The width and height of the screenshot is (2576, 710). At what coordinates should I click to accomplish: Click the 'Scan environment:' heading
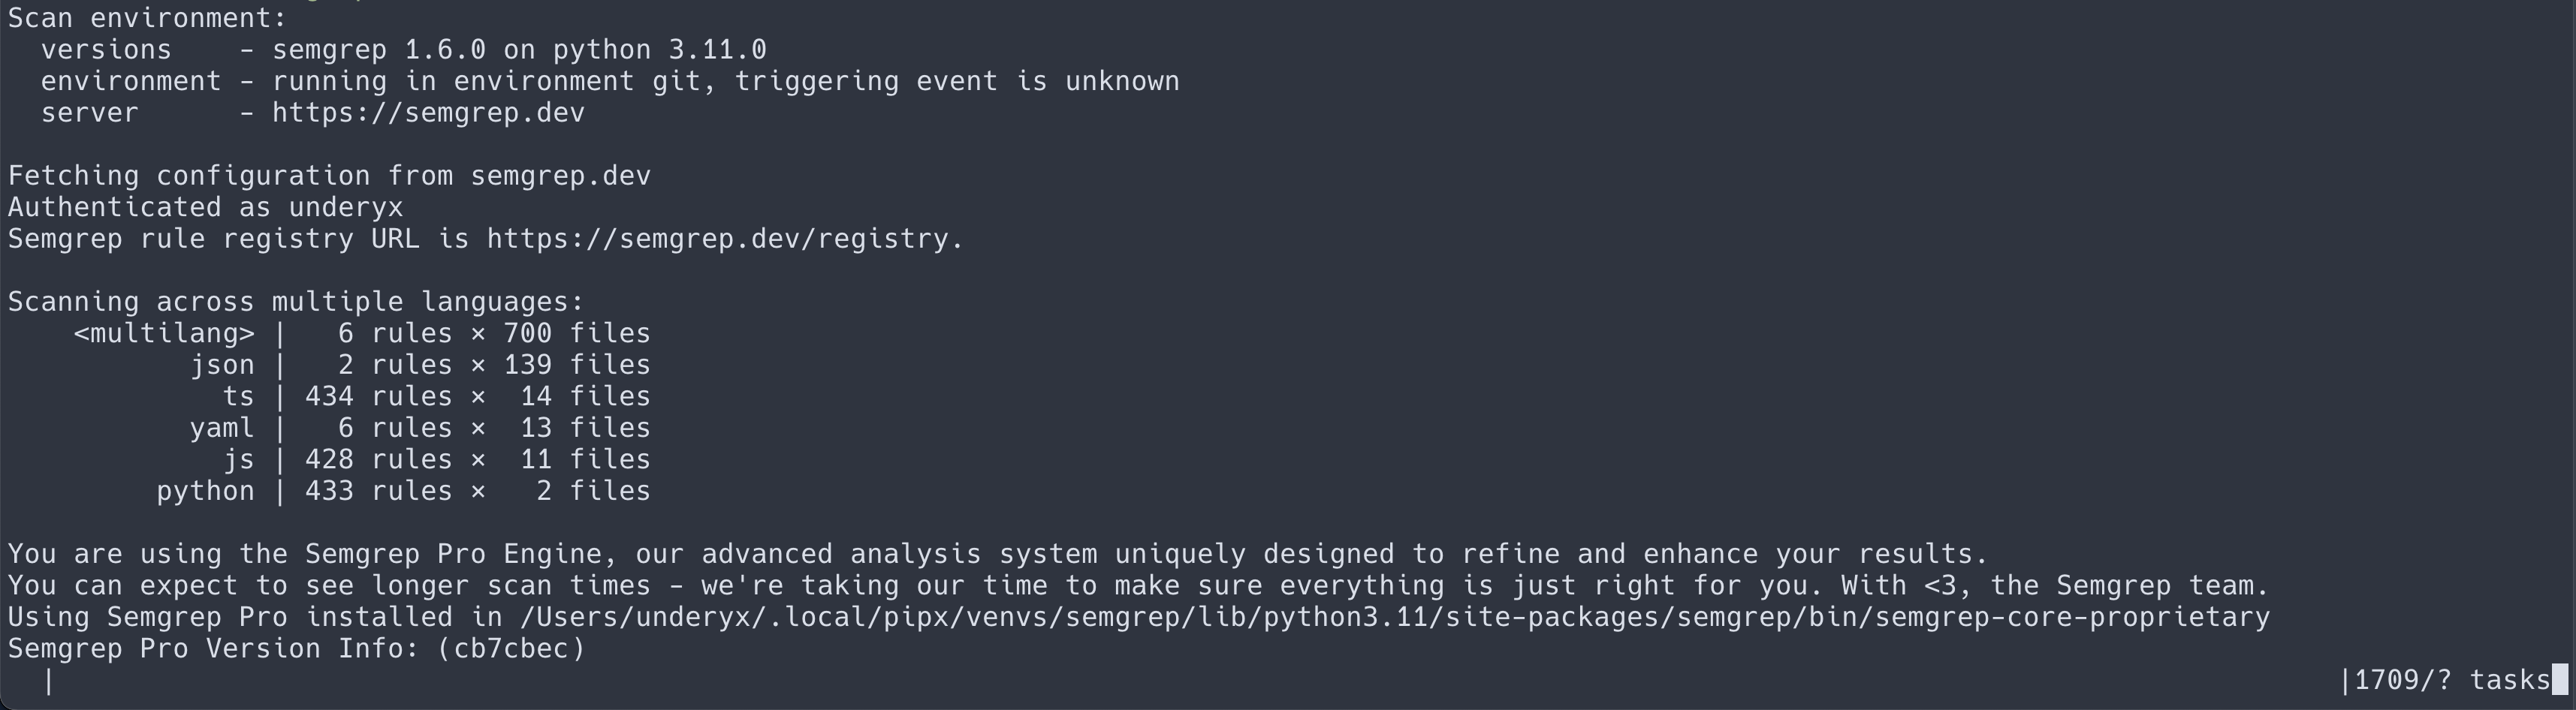pyautogui.click(x=147, y=18)
